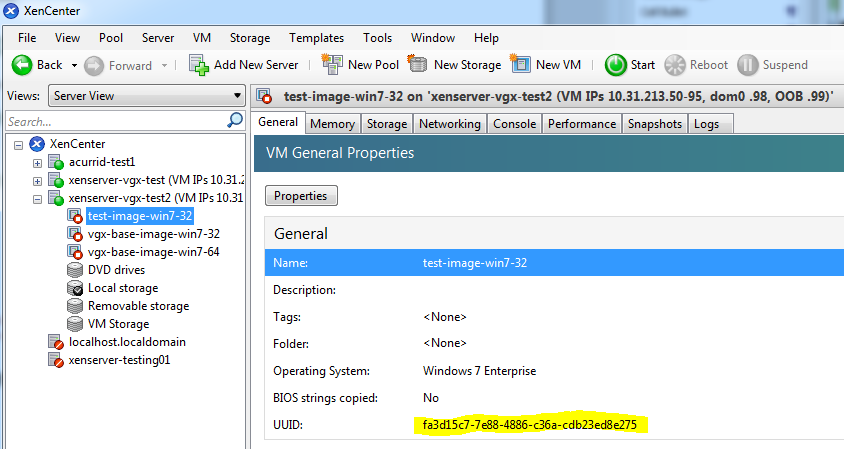This screenshot has width=844, height=449.
Task: Collapse the xenserver-vgx-test2 node
Action: (x=37, y=198)
